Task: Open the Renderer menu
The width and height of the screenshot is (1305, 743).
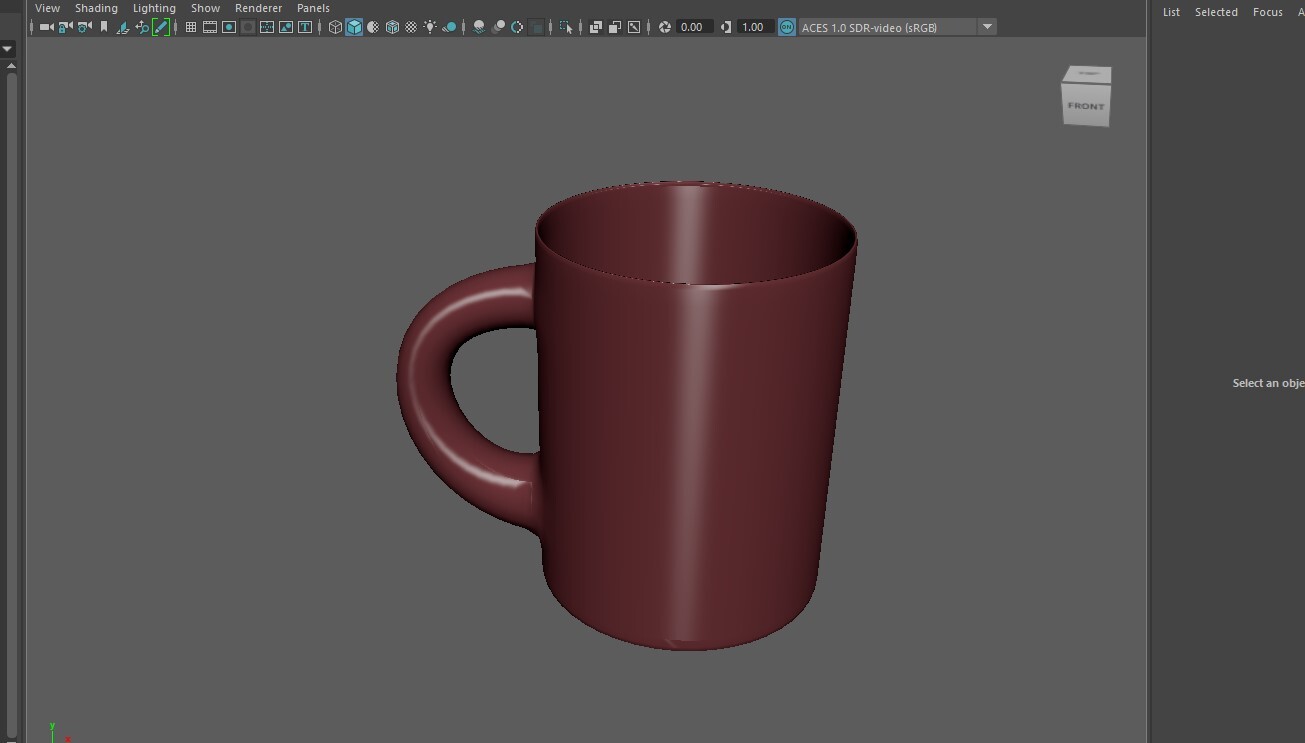Action: pyautogui.click(x=258, y=8)
